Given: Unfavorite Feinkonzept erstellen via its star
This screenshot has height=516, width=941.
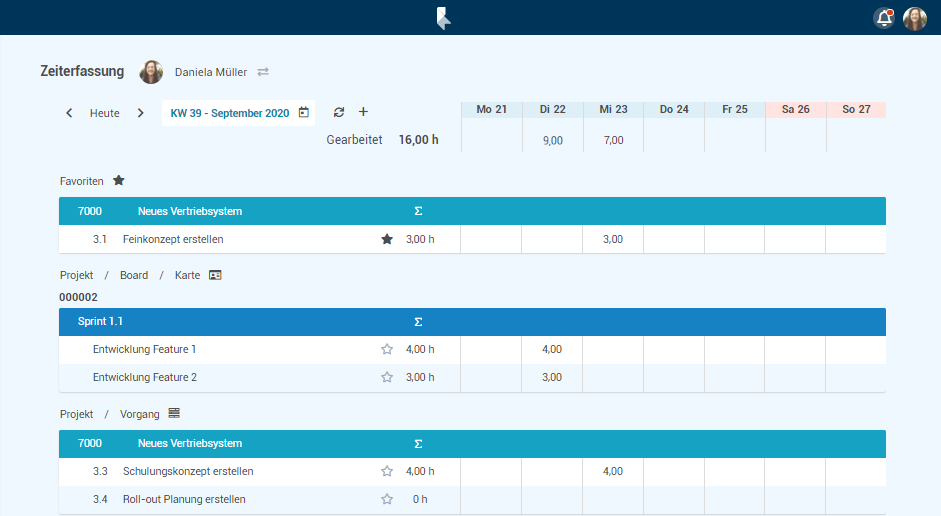Looking at the screenshot, I should tap(387, 239).
